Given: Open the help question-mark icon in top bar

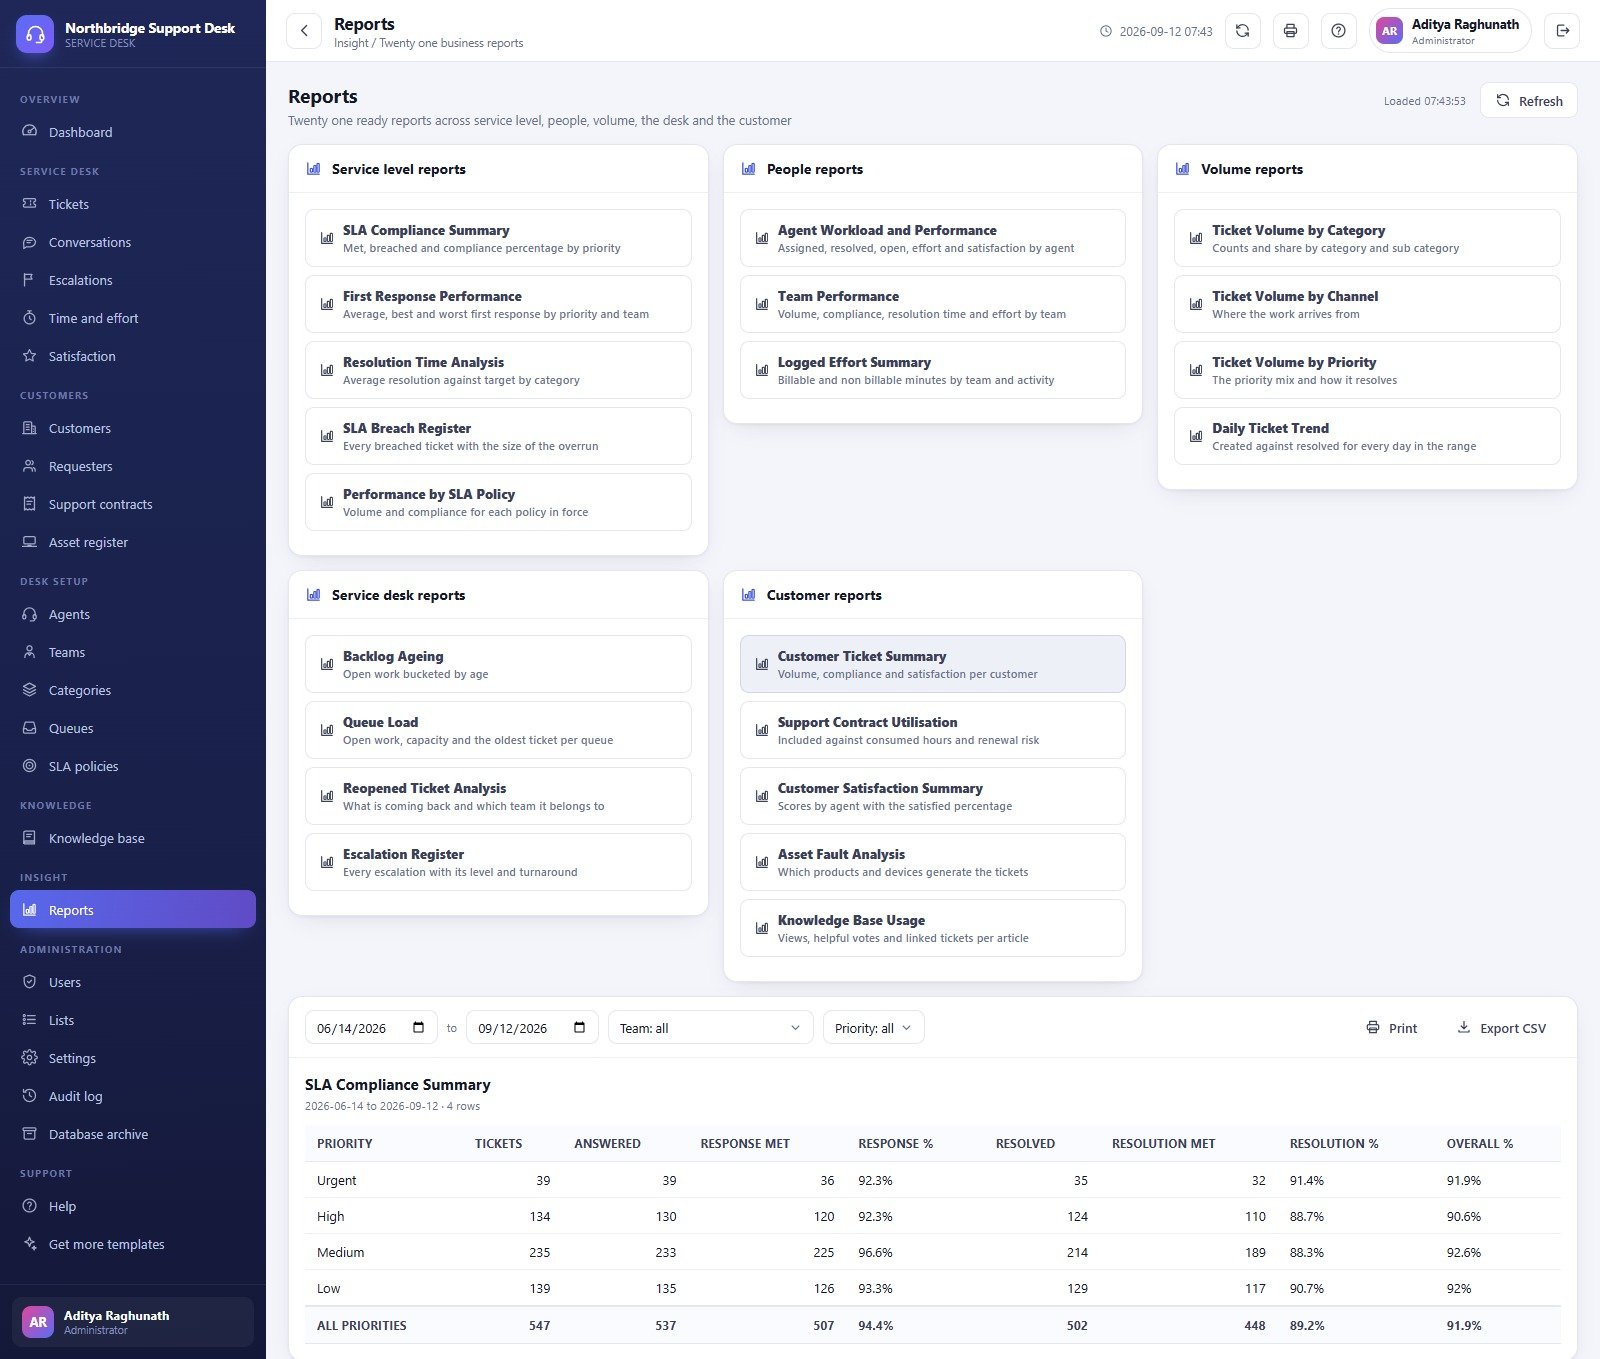Looking at the screenshot, I should pos(1338,31).
